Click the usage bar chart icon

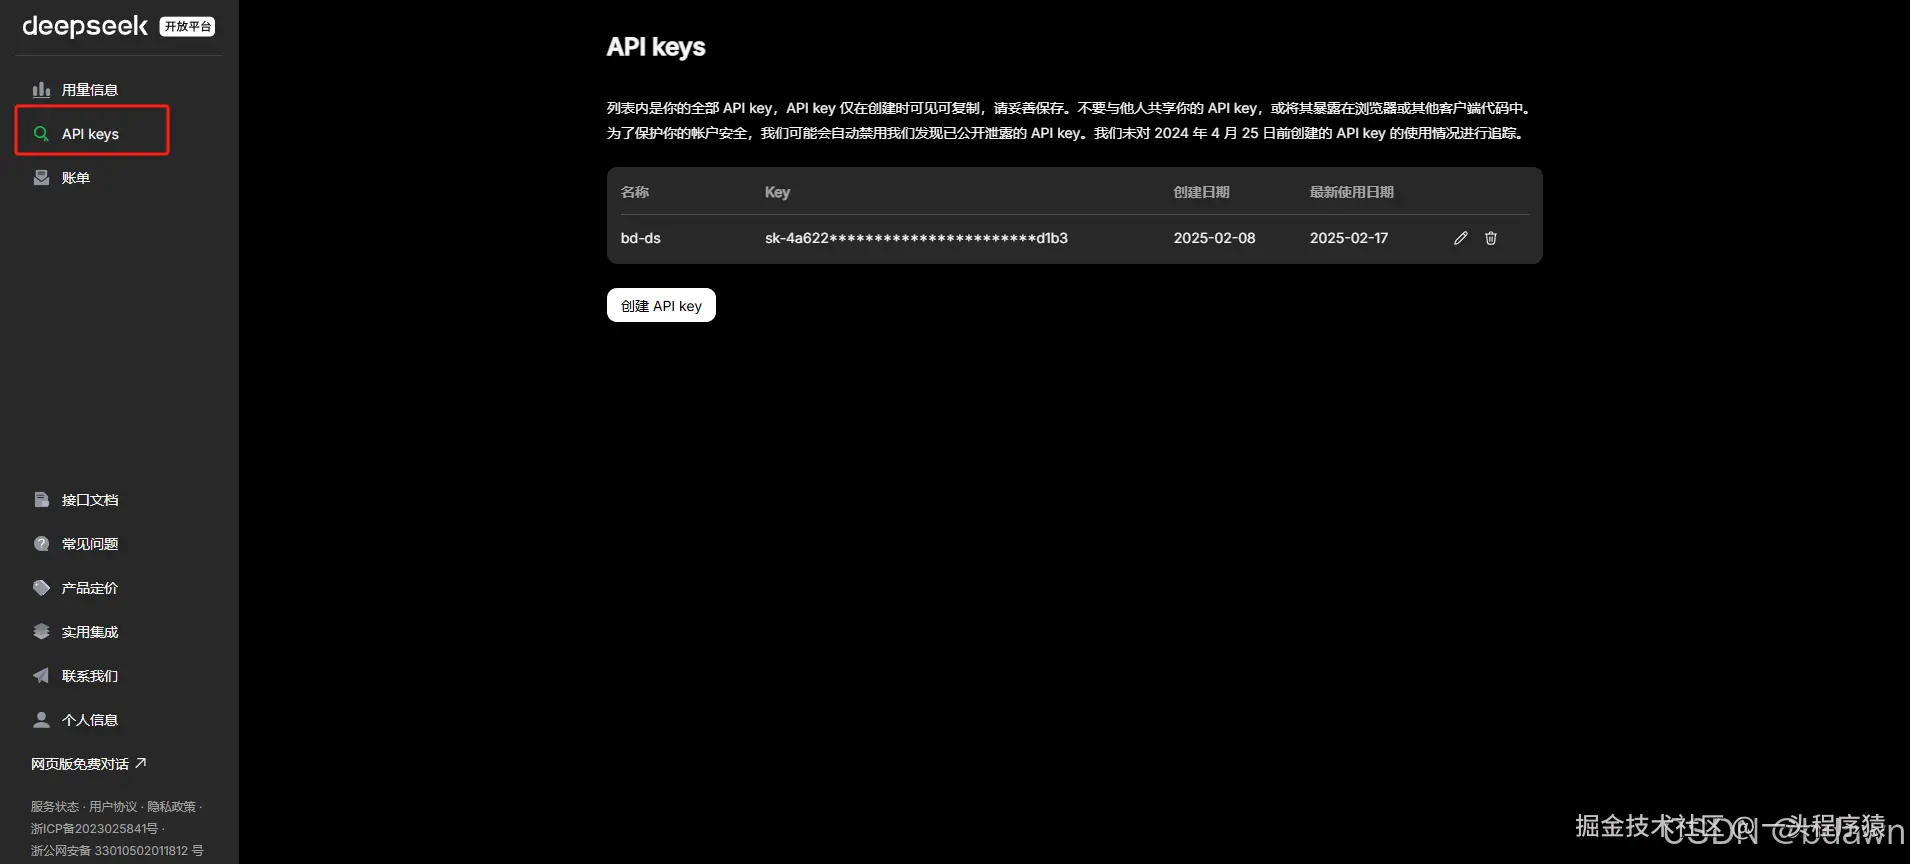(41, 90)
